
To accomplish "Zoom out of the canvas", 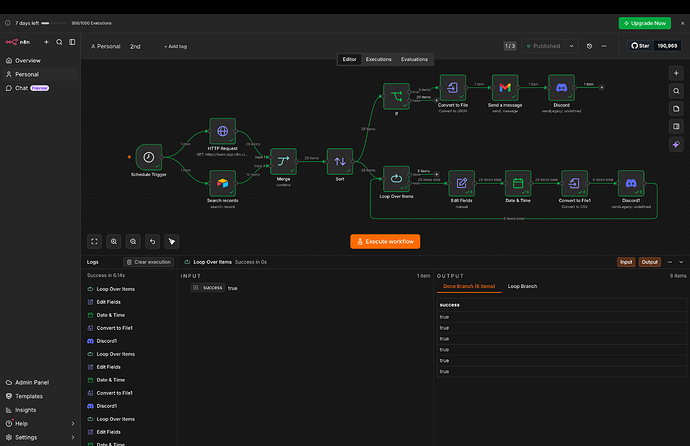I will tap(133, 241).
